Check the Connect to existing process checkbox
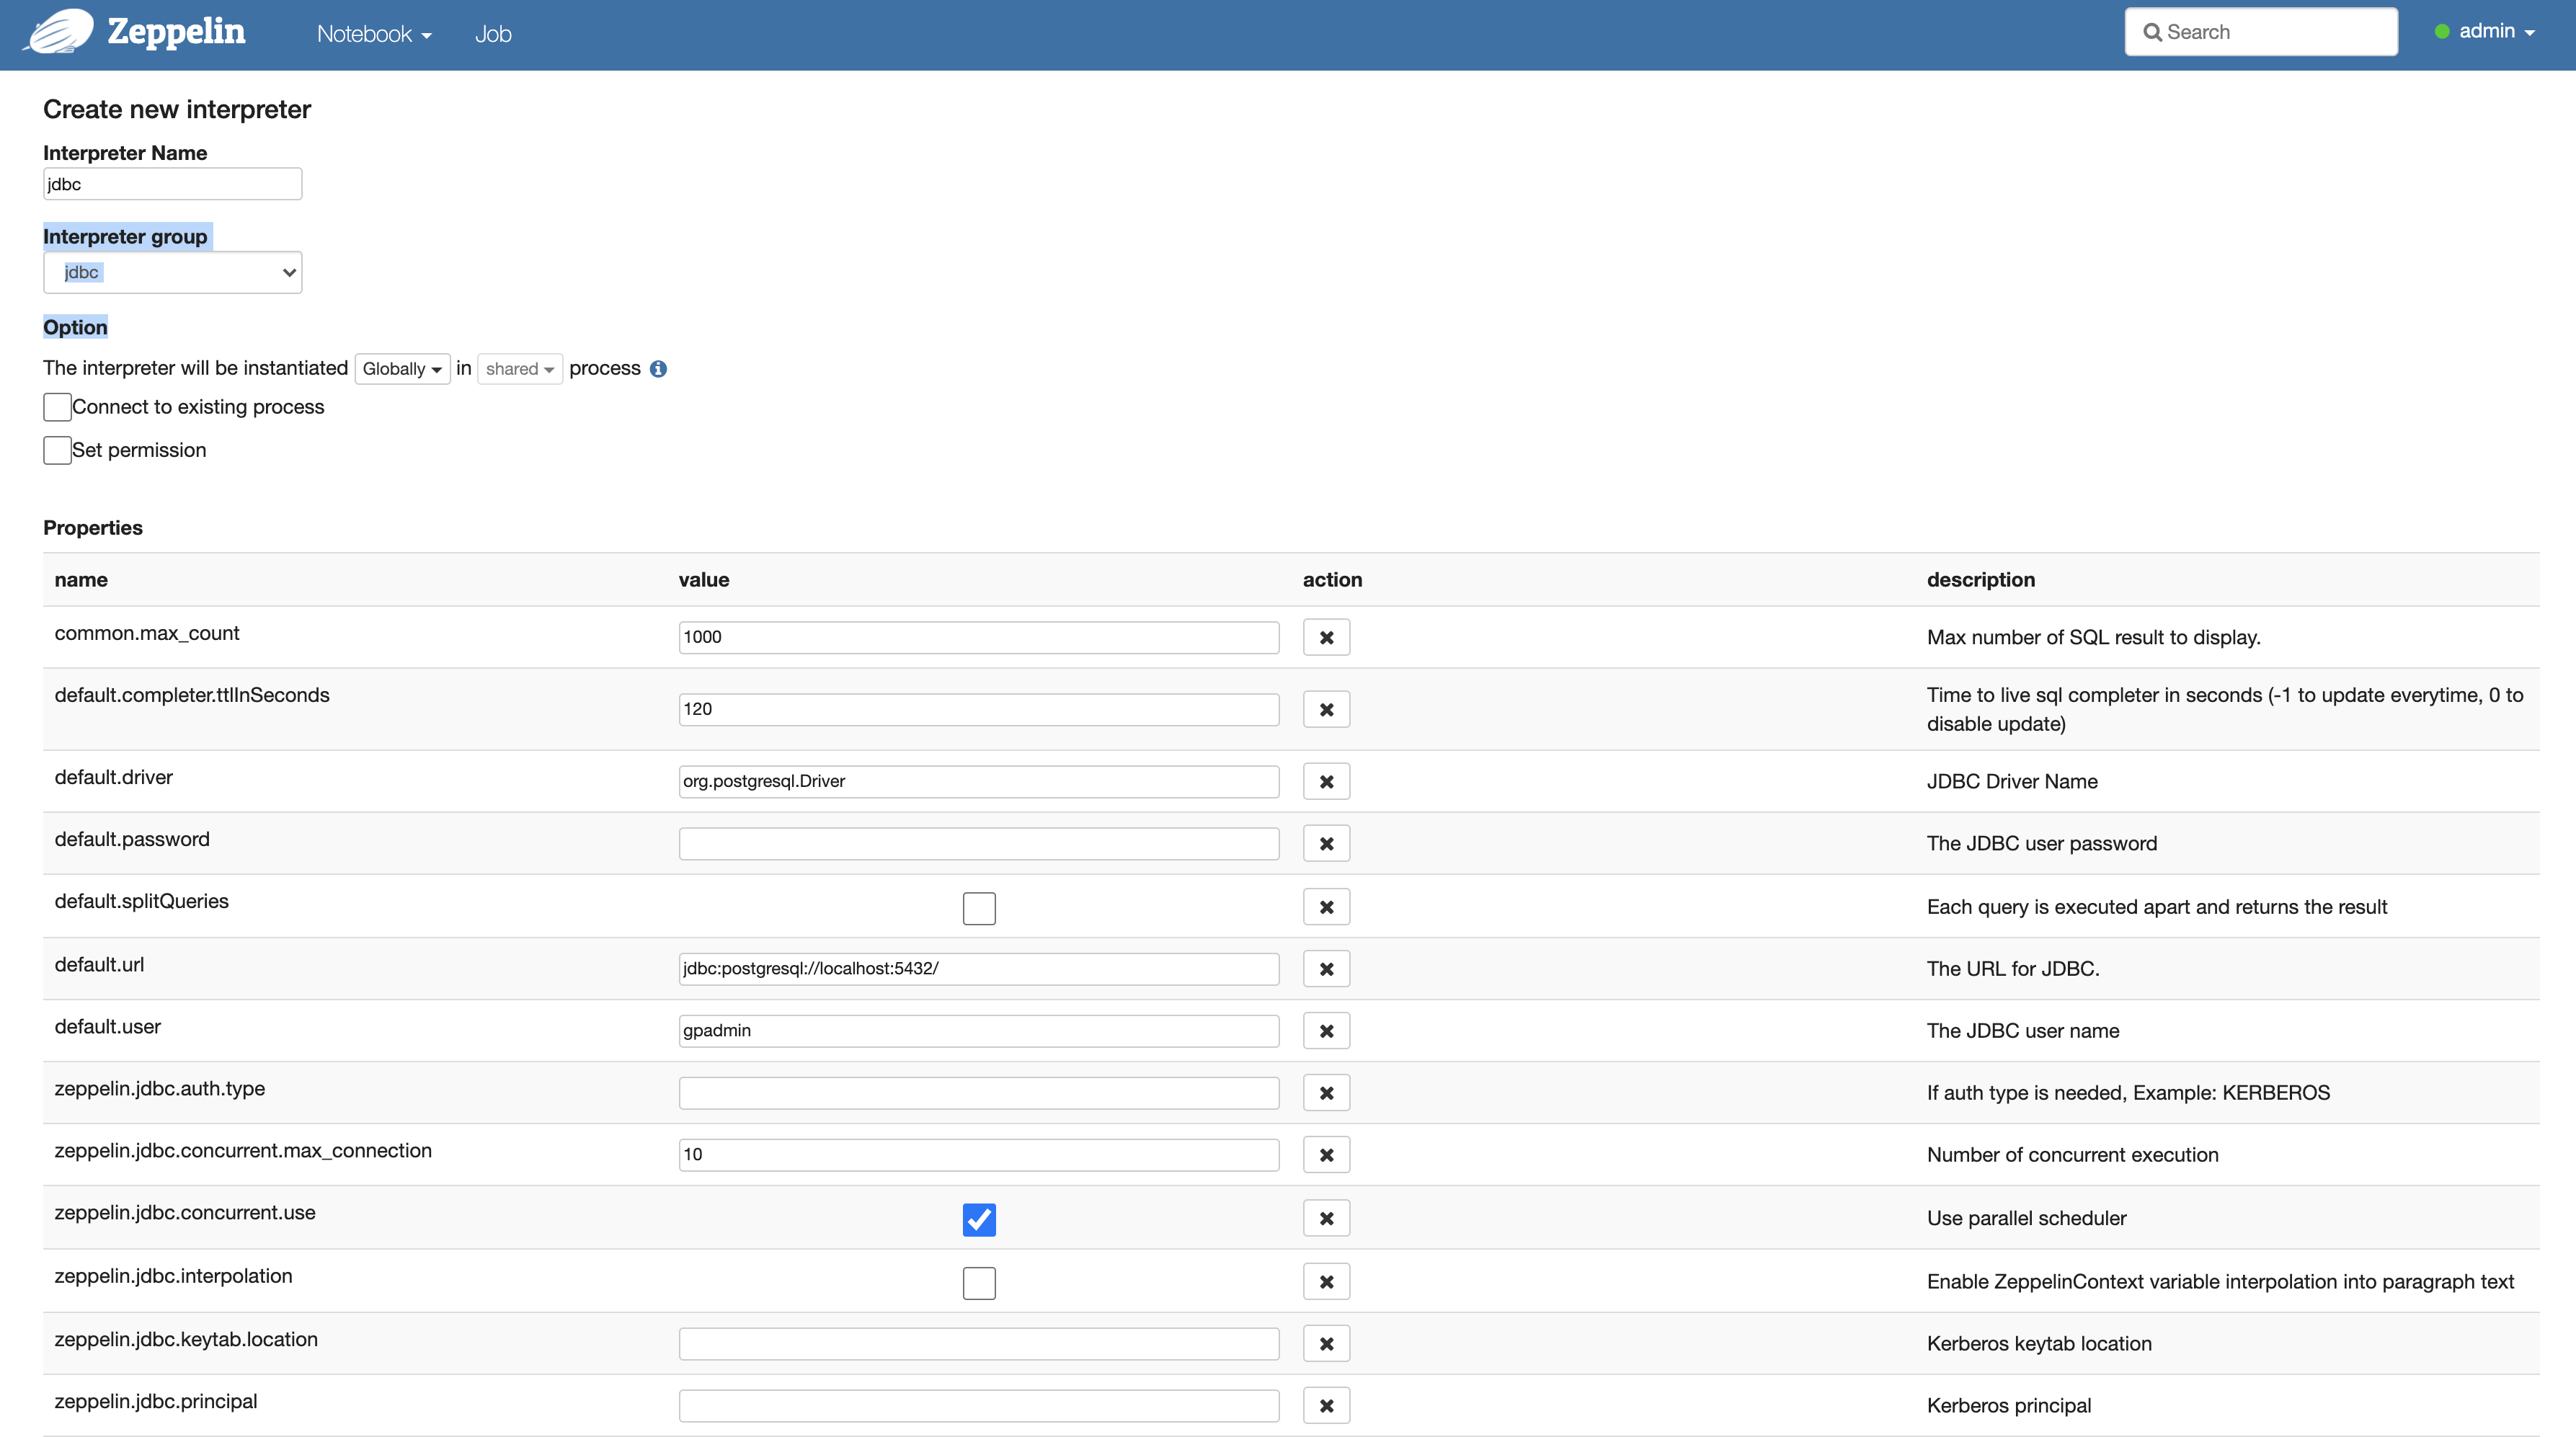The width and height of the screenshot is (2576, 1437). [x=57, y=407]
